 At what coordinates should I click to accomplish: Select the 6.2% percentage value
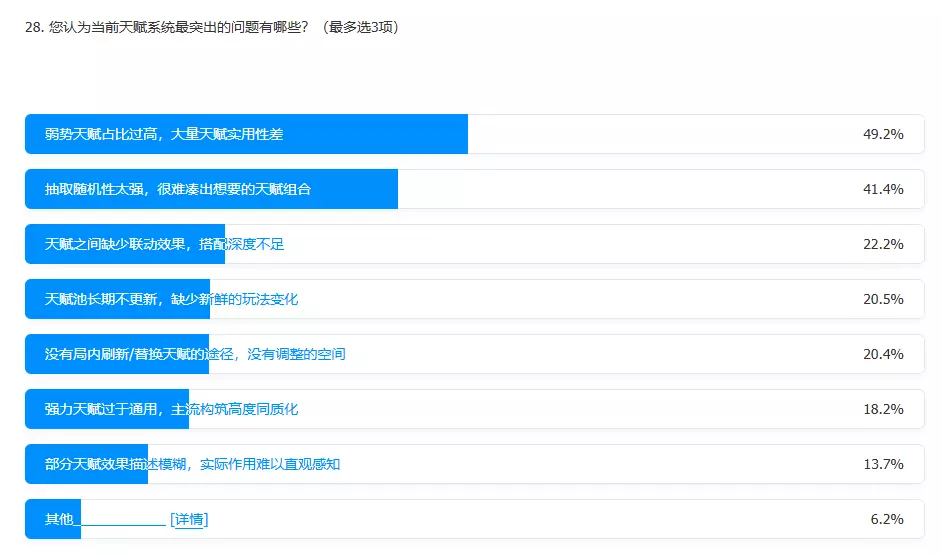coord(887,519)
